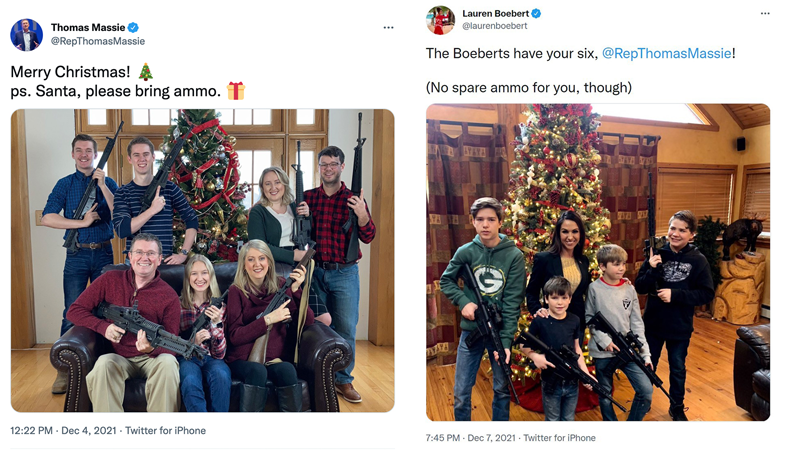Screen dimensions: 800x450
Task: Open more options on Lauren Boebert's tweet
Action: point(765,14)
